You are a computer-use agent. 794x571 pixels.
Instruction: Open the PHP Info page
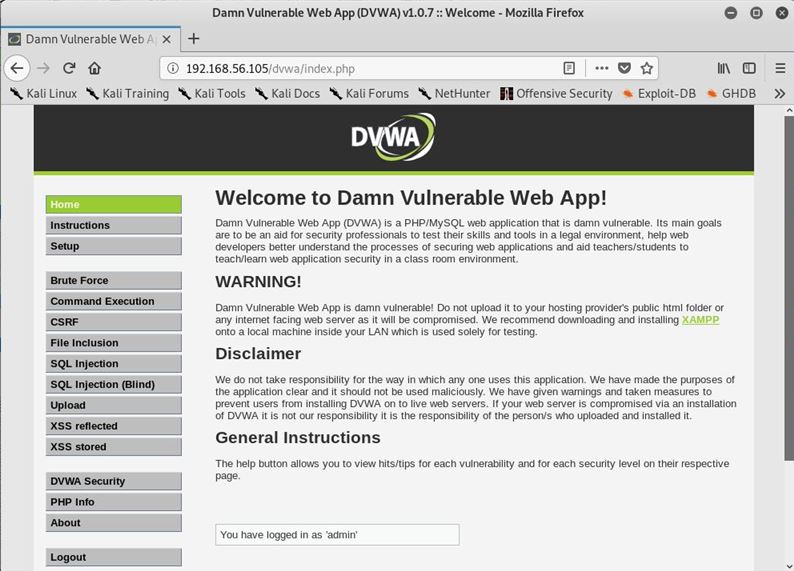[x=113, y=502]
